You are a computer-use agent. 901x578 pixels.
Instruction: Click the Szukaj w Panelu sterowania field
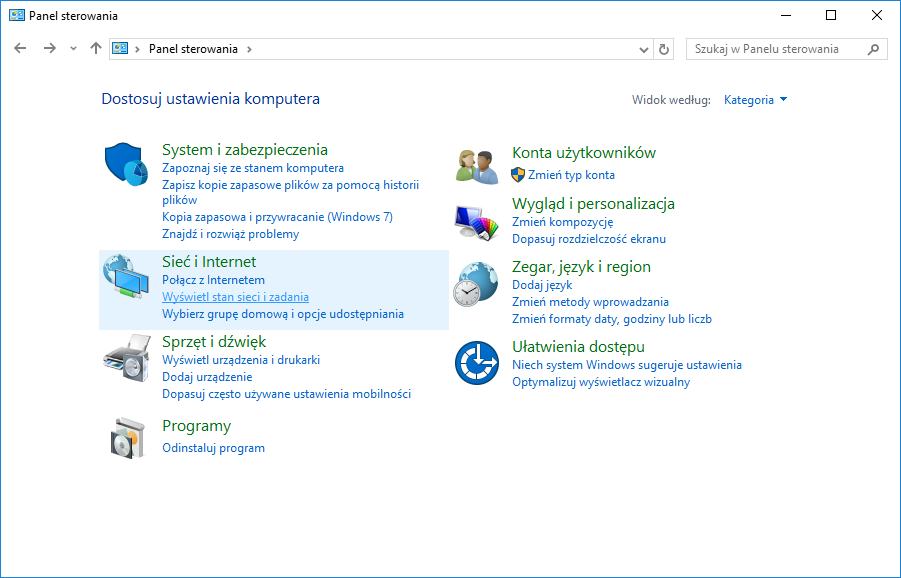point(775,49)
